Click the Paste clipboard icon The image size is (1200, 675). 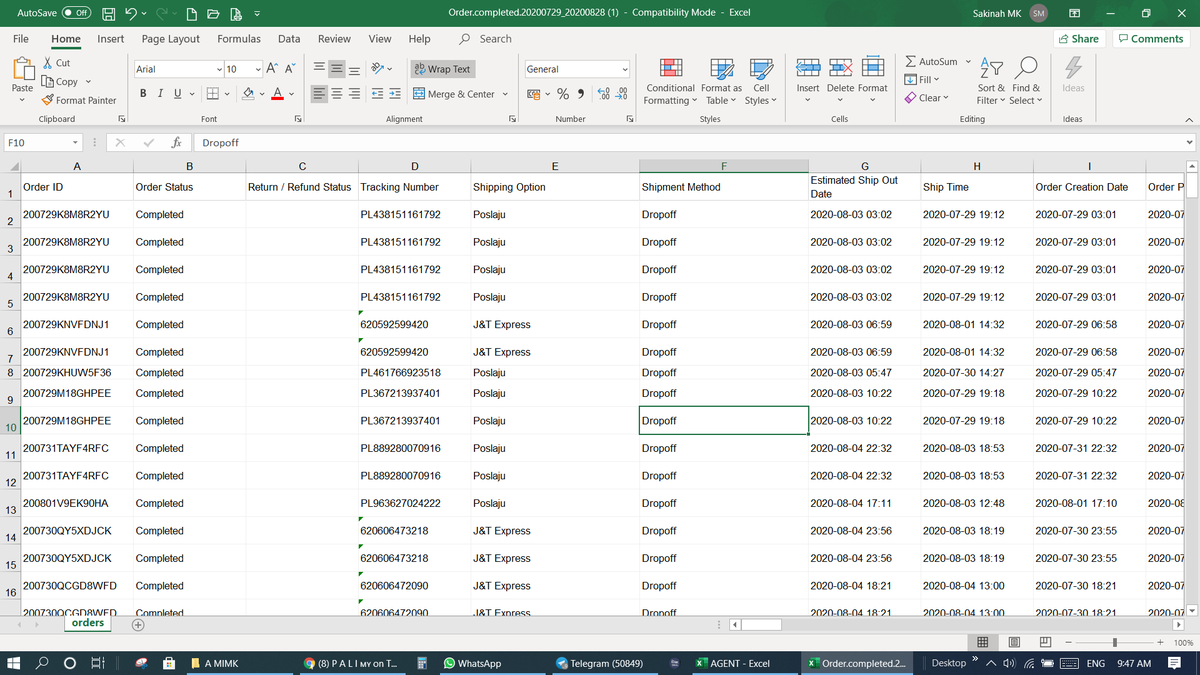(x=22, y=70)
